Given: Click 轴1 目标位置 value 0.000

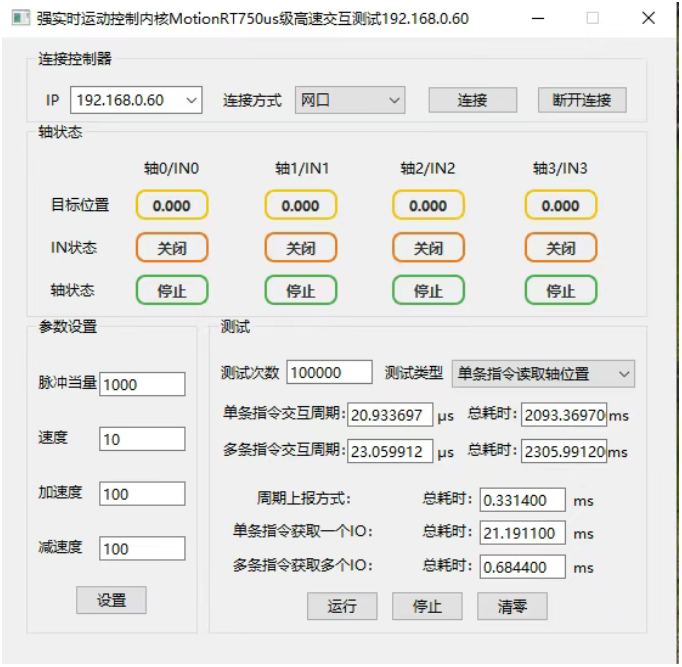Looking at the screenshot, I should (x=301, y=205).
